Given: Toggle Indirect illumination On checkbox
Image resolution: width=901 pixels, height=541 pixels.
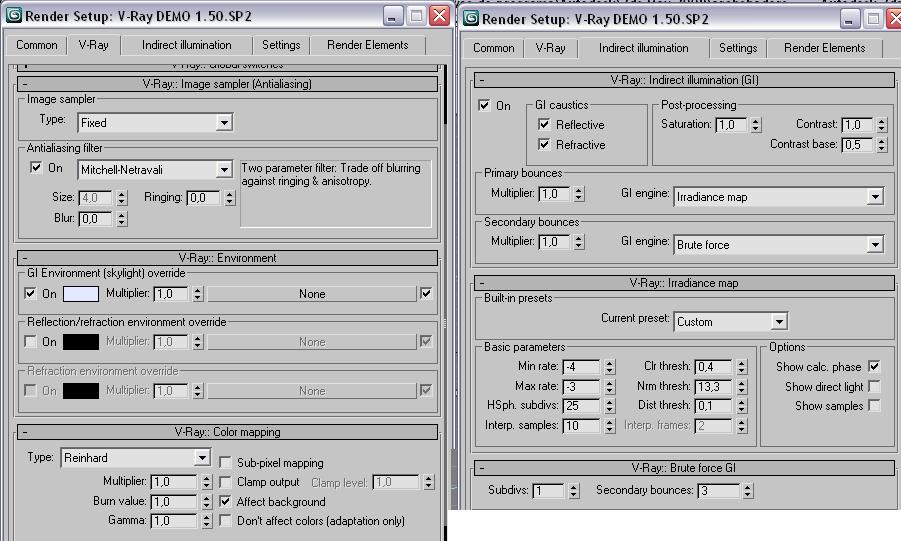Looking at the screenshot, I should [x=484, y=105].
